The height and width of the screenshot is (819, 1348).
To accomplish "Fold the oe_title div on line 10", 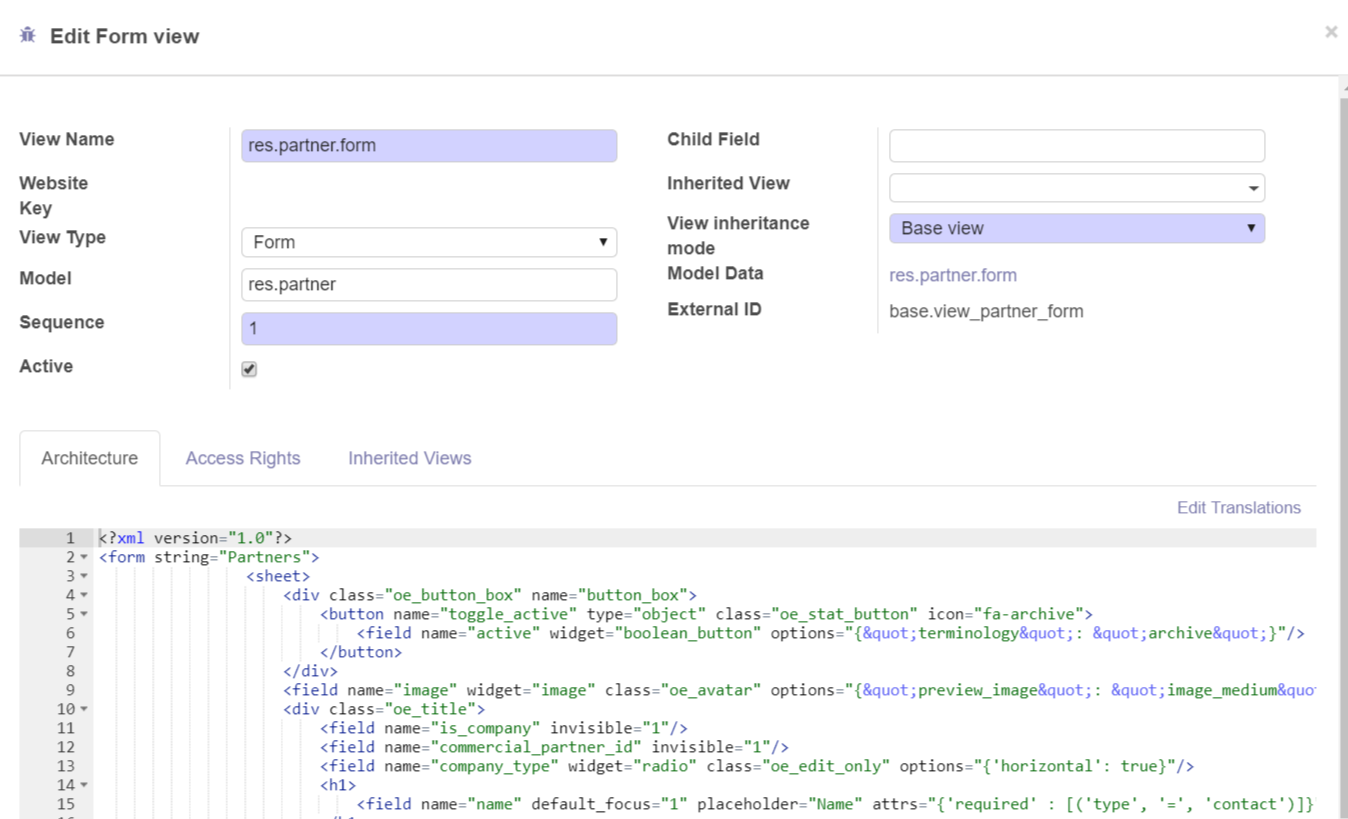I will (x=84, y=710).
